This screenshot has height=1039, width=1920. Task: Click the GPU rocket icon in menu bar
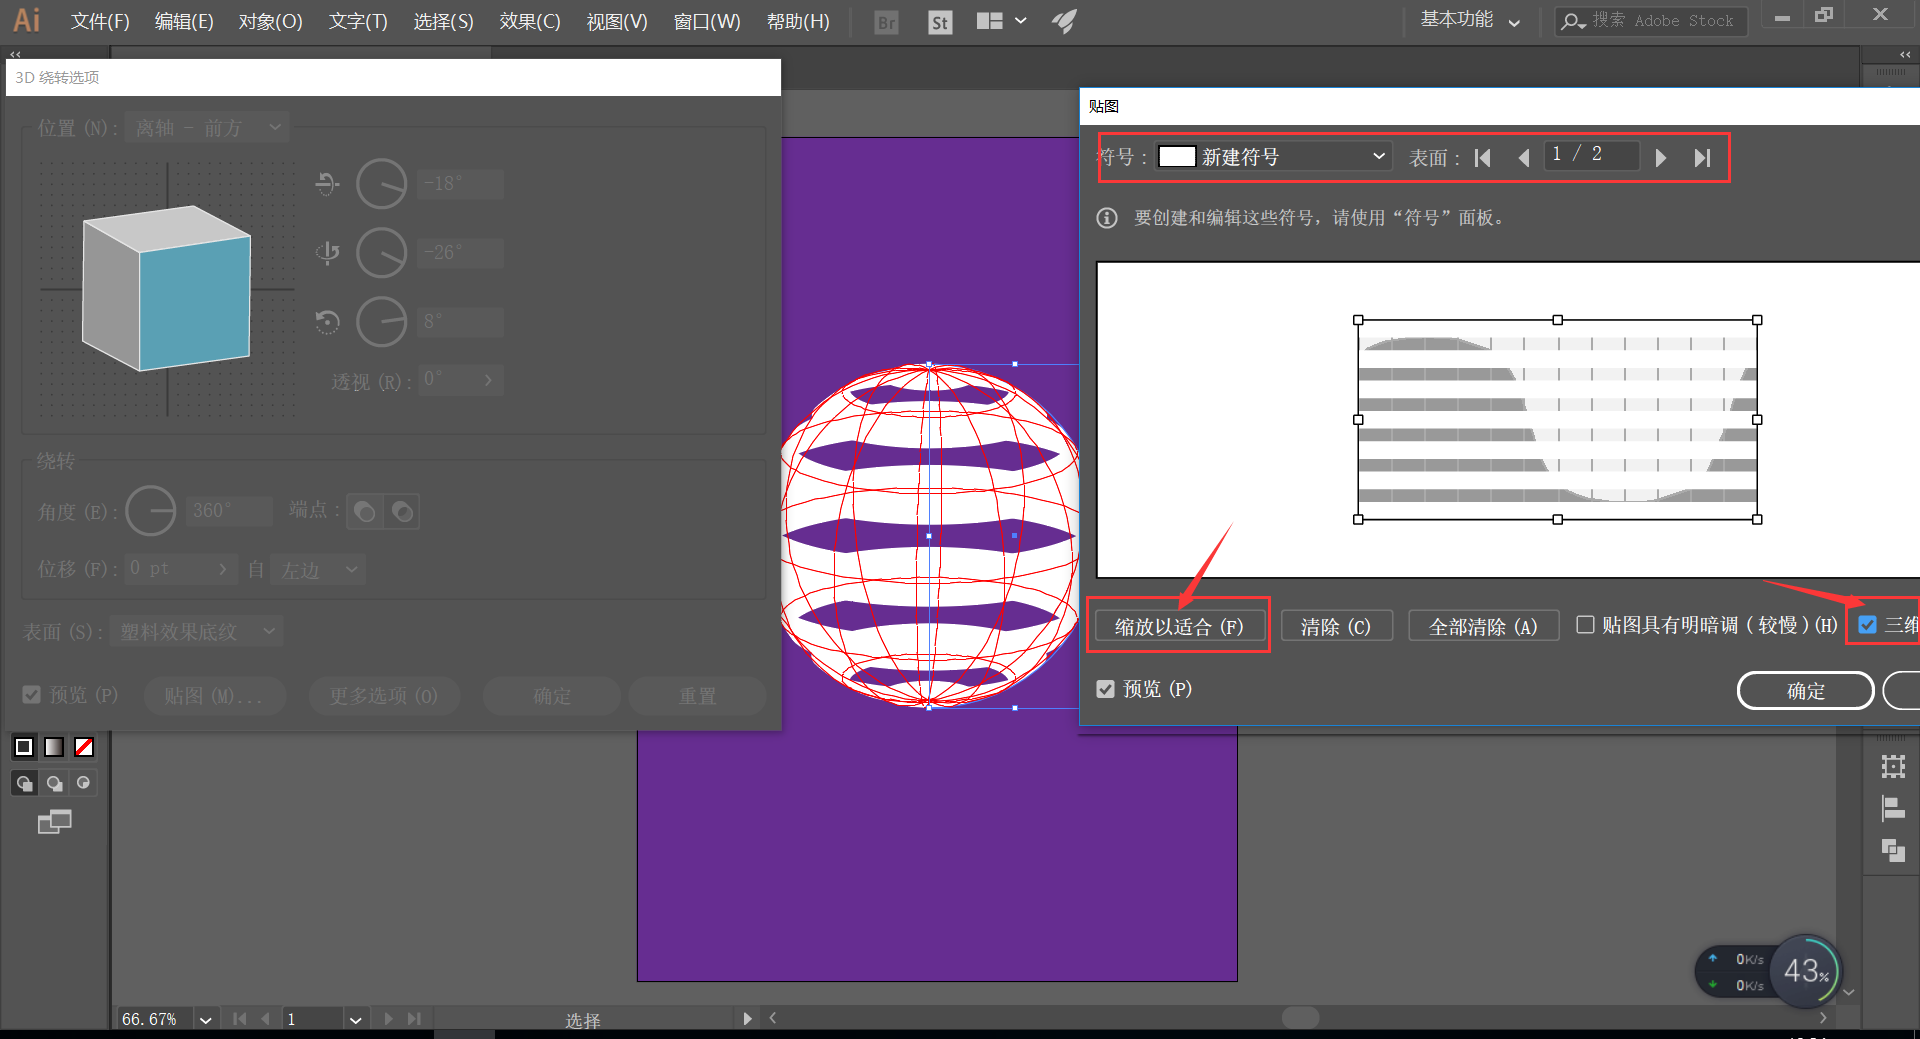click(x=1064, y=21)
